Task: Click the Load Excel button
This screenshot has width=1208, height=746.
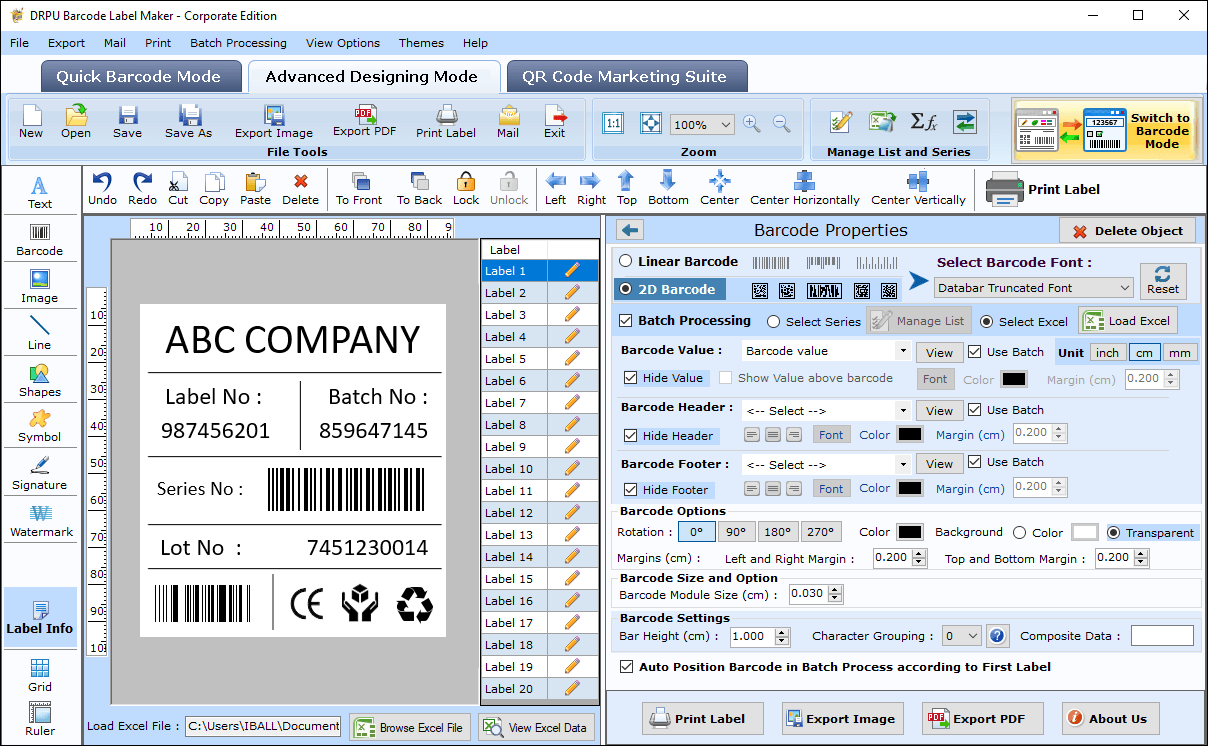Action: click(x=1127, y=321)
